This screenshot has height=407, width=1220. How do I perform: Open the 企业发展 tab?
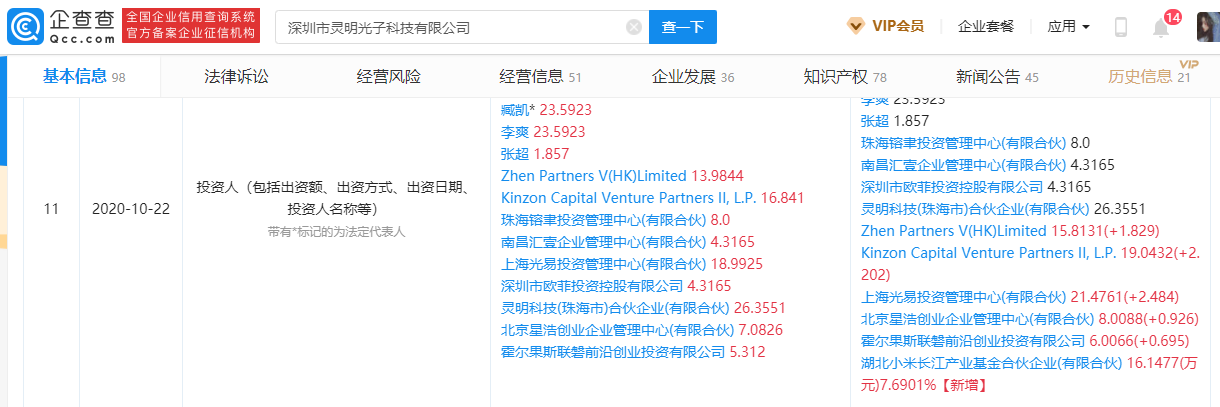[683, 77]
